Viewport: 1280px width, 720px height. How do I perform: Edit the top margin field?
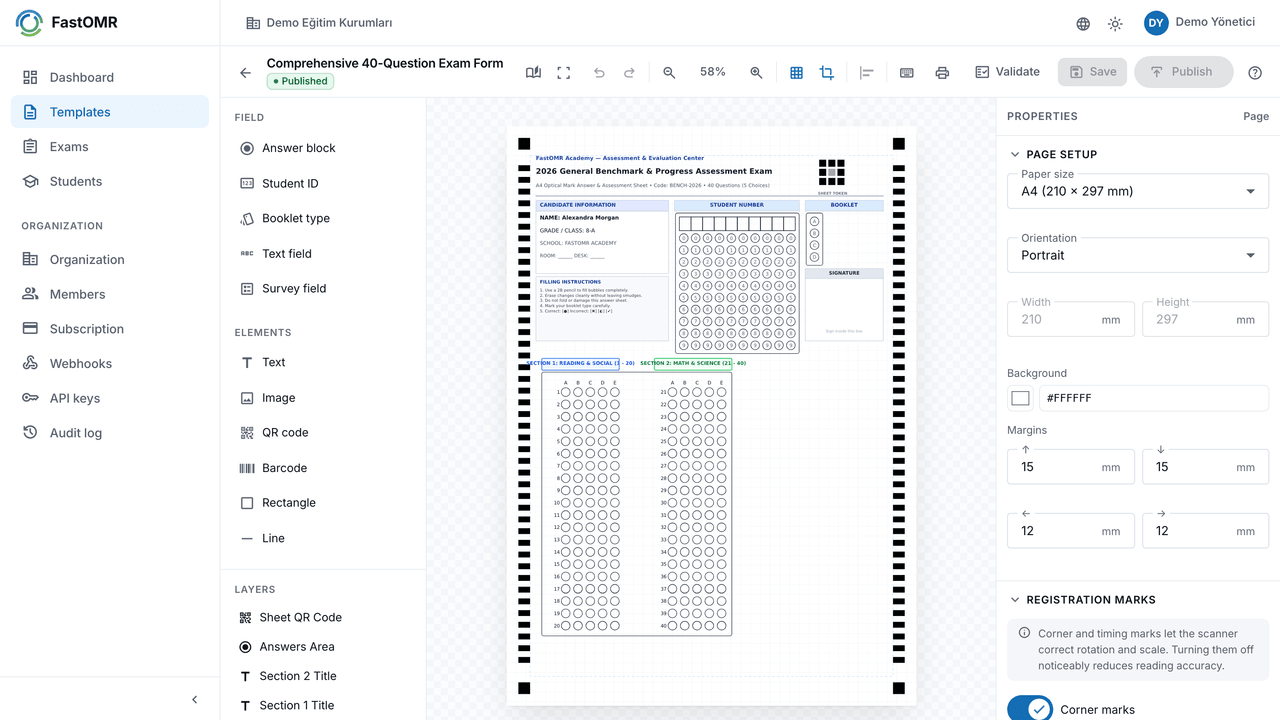point(1071,467)
